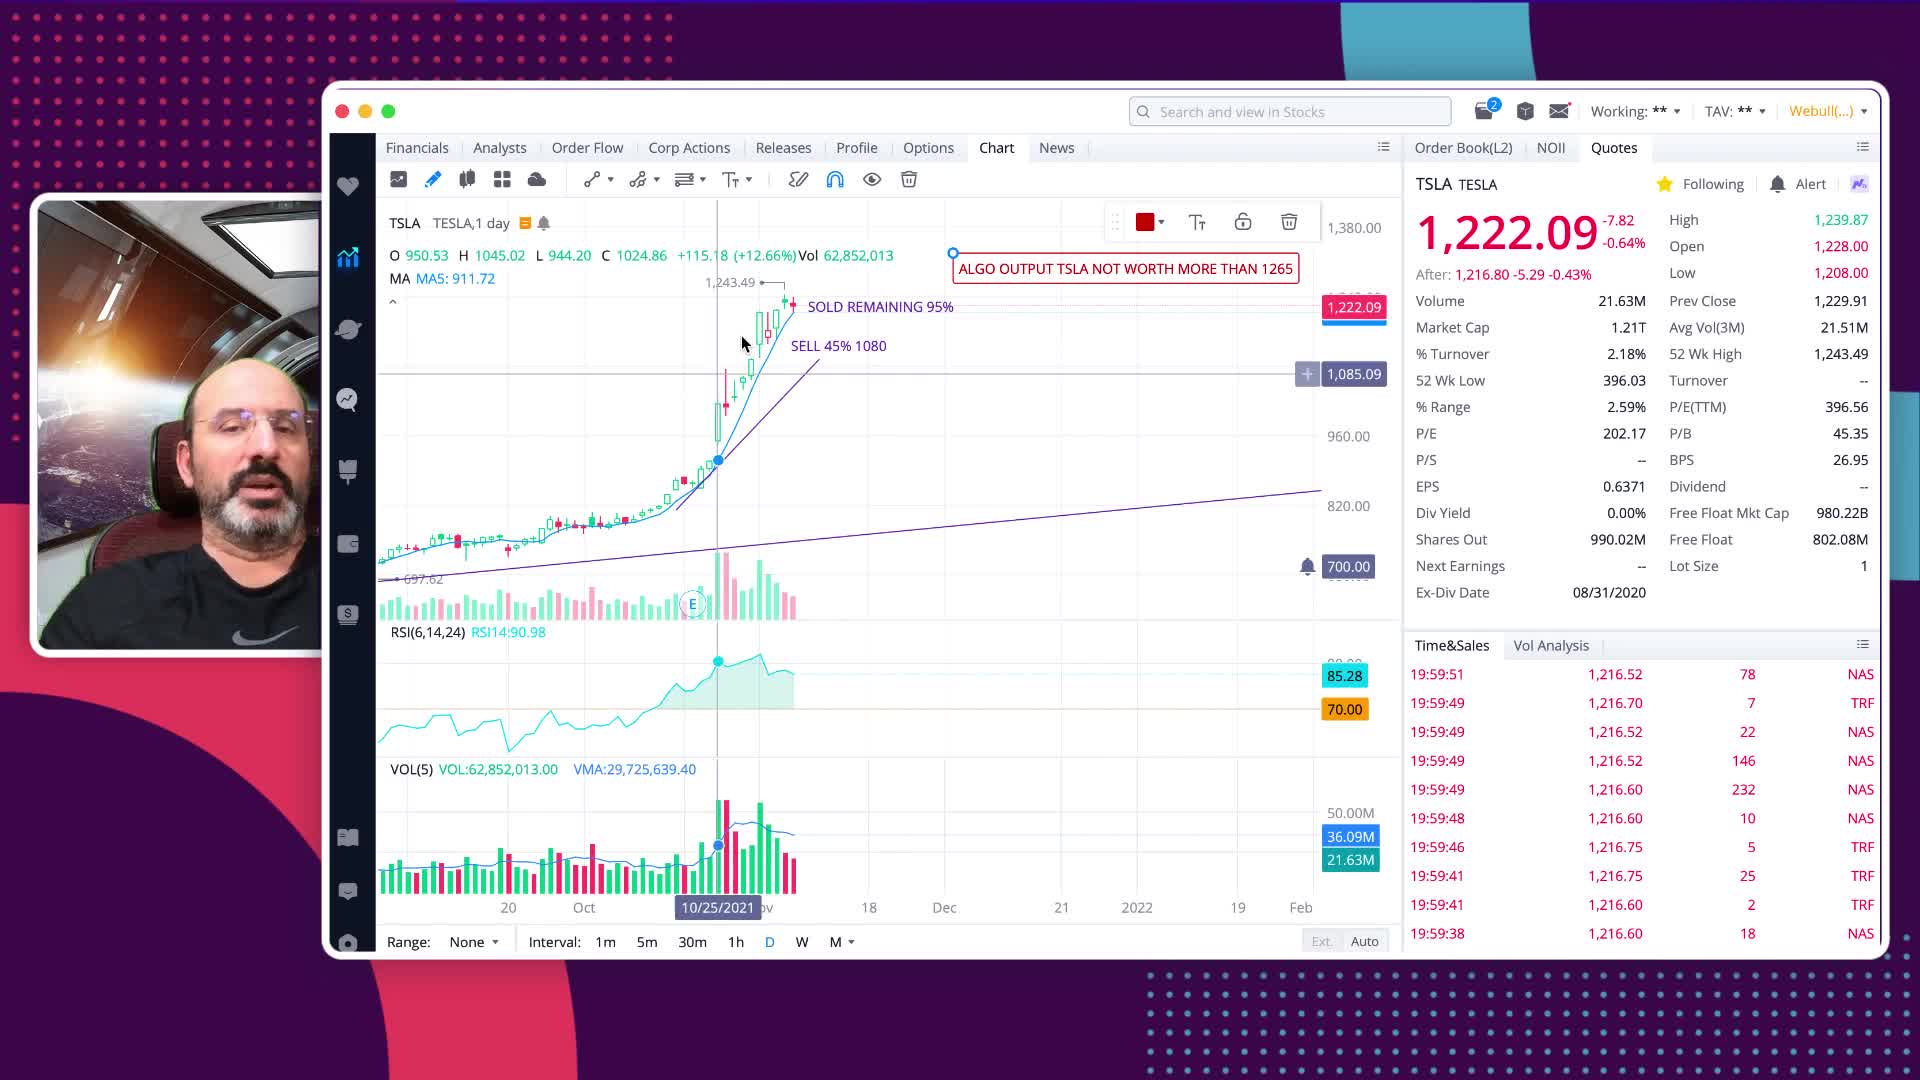Image resolution: width=1920 pixels, height=1080 pixels.
Task: Open the four-square layout grid icon
Action: pyautogui.click(x=502, y=180)
